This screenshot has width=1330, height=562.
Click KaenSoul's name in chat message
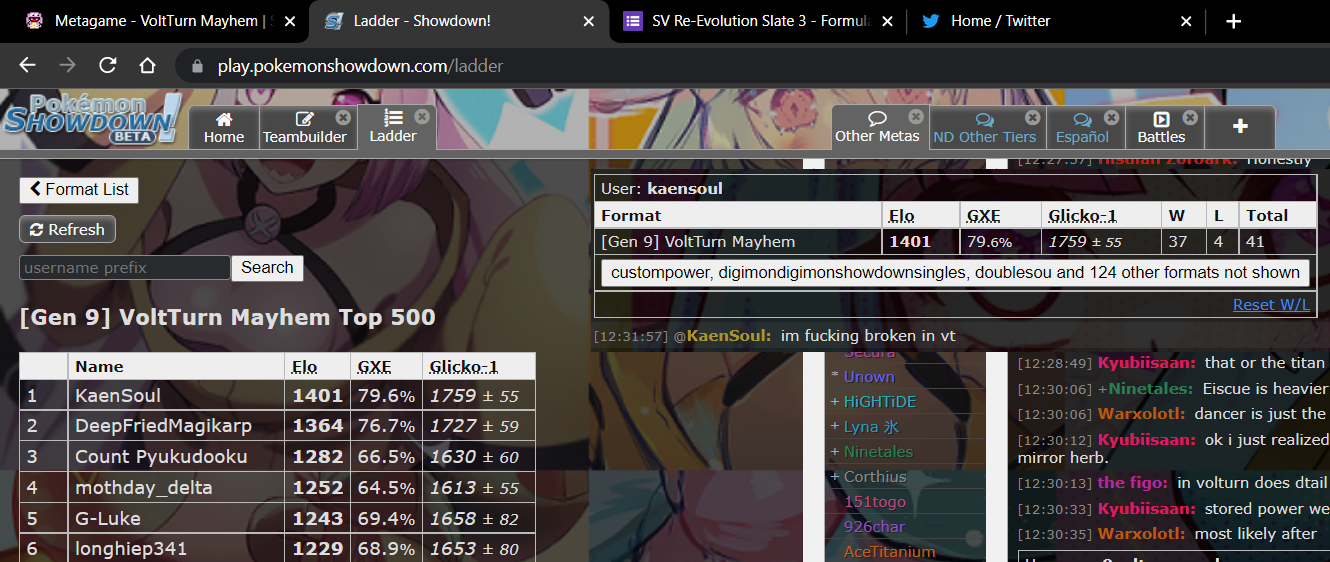[728, 336]
